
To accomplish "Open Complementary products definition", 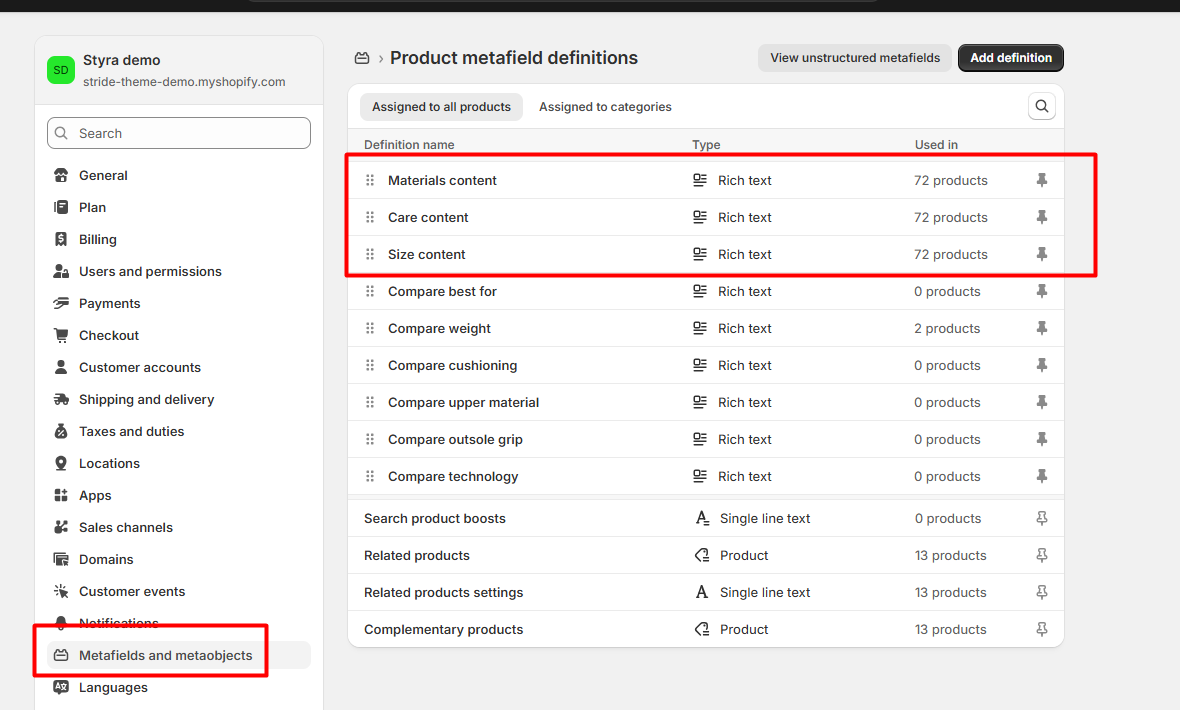I will click(443, 629).
